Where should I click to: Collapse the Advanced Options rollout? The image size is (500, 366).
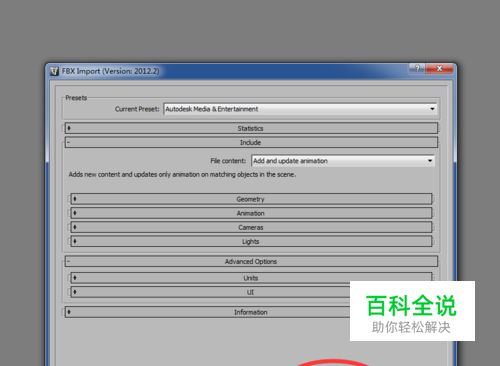(x=251, y=261)
